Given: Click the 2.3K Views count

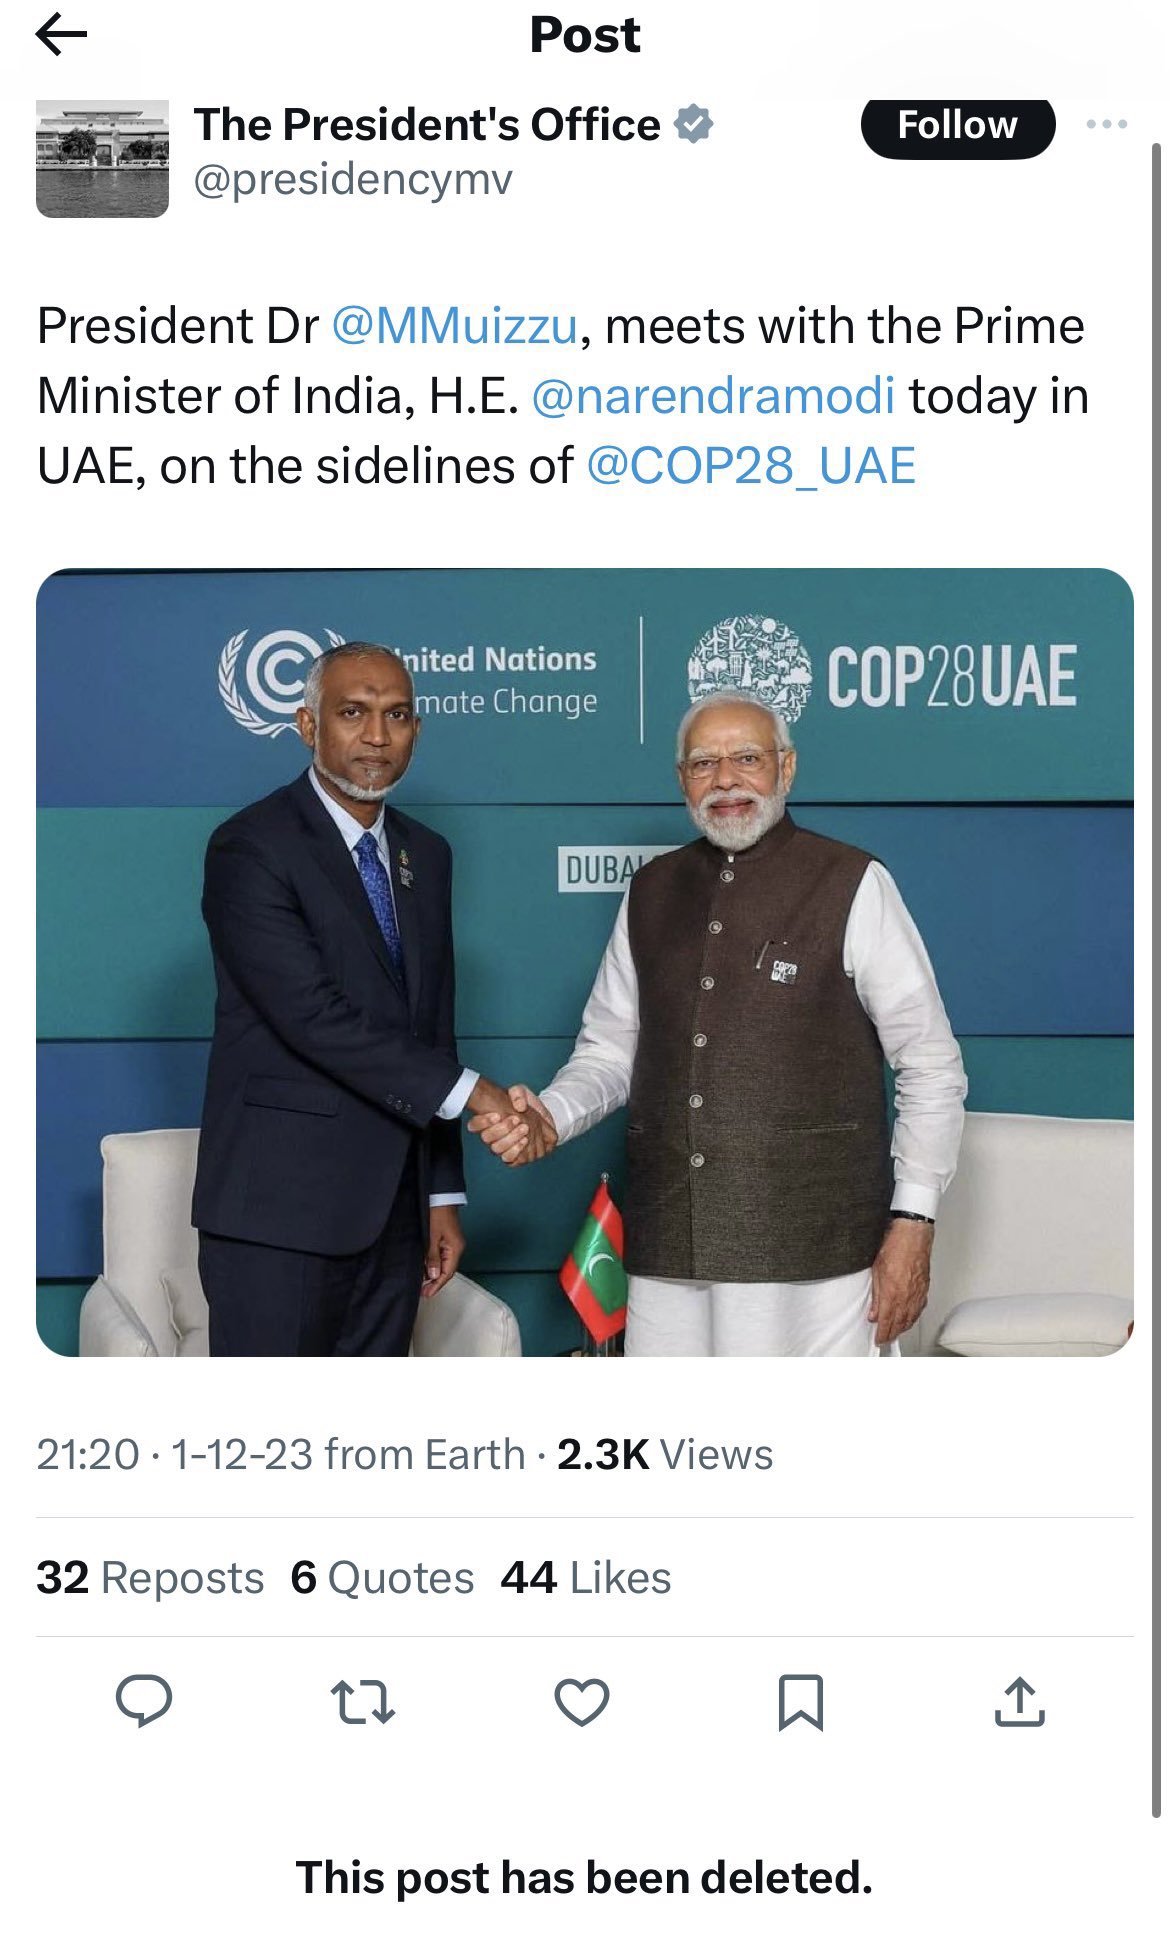Looking at the screenshot, I should (665, 1455).
